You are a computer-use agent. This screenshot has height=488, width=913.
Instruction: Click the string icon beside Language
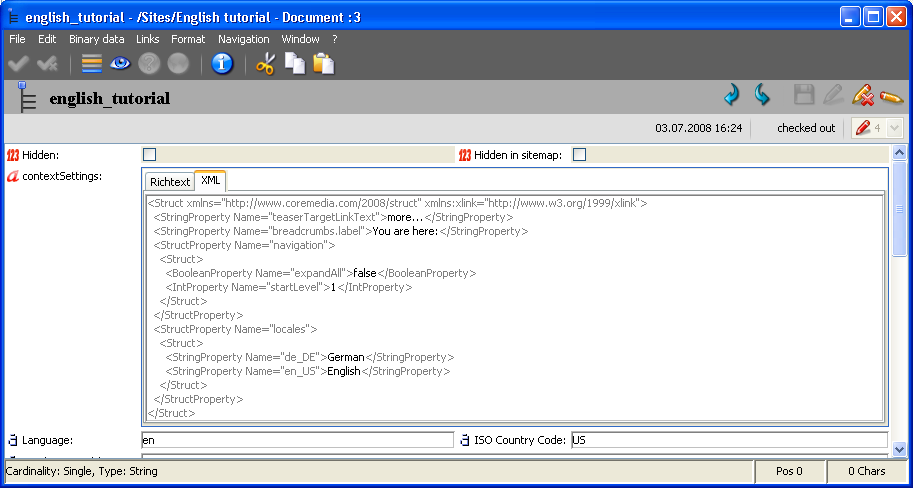pyautogui.click(x=13, y=441)
